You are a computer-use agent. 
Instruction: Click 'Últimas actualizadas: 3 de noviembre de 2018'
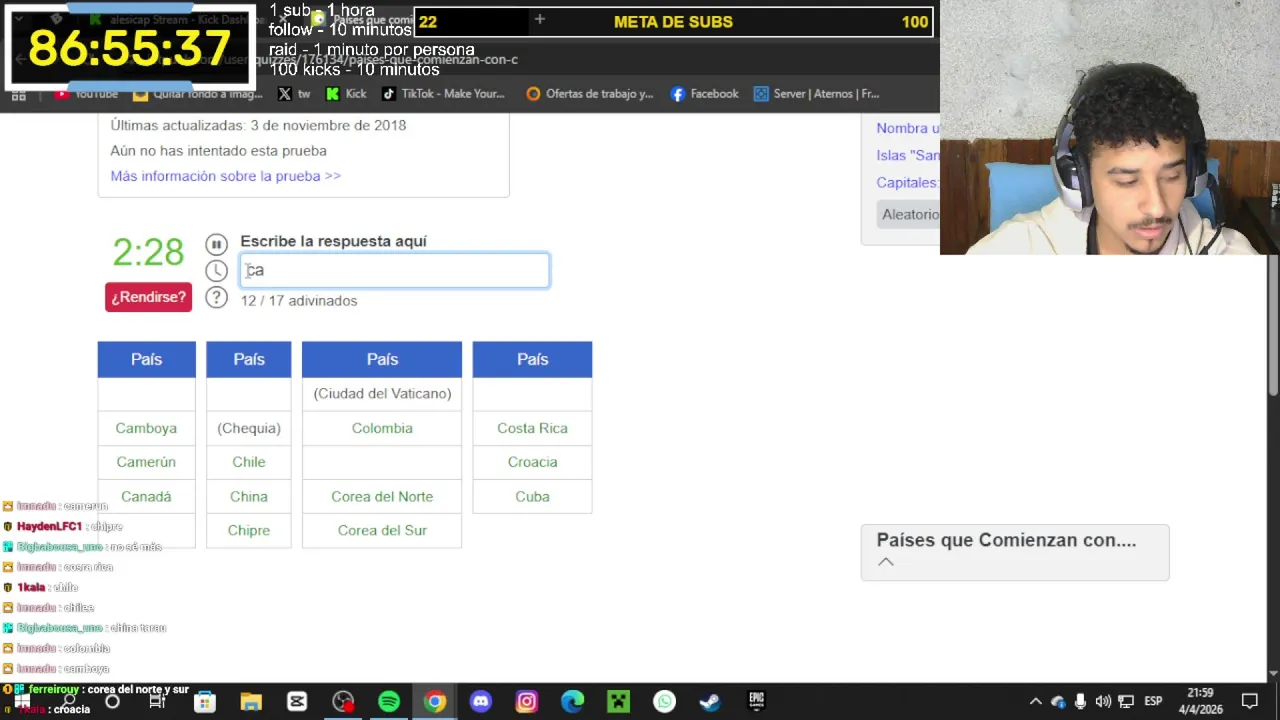click(x=258, y=125)
